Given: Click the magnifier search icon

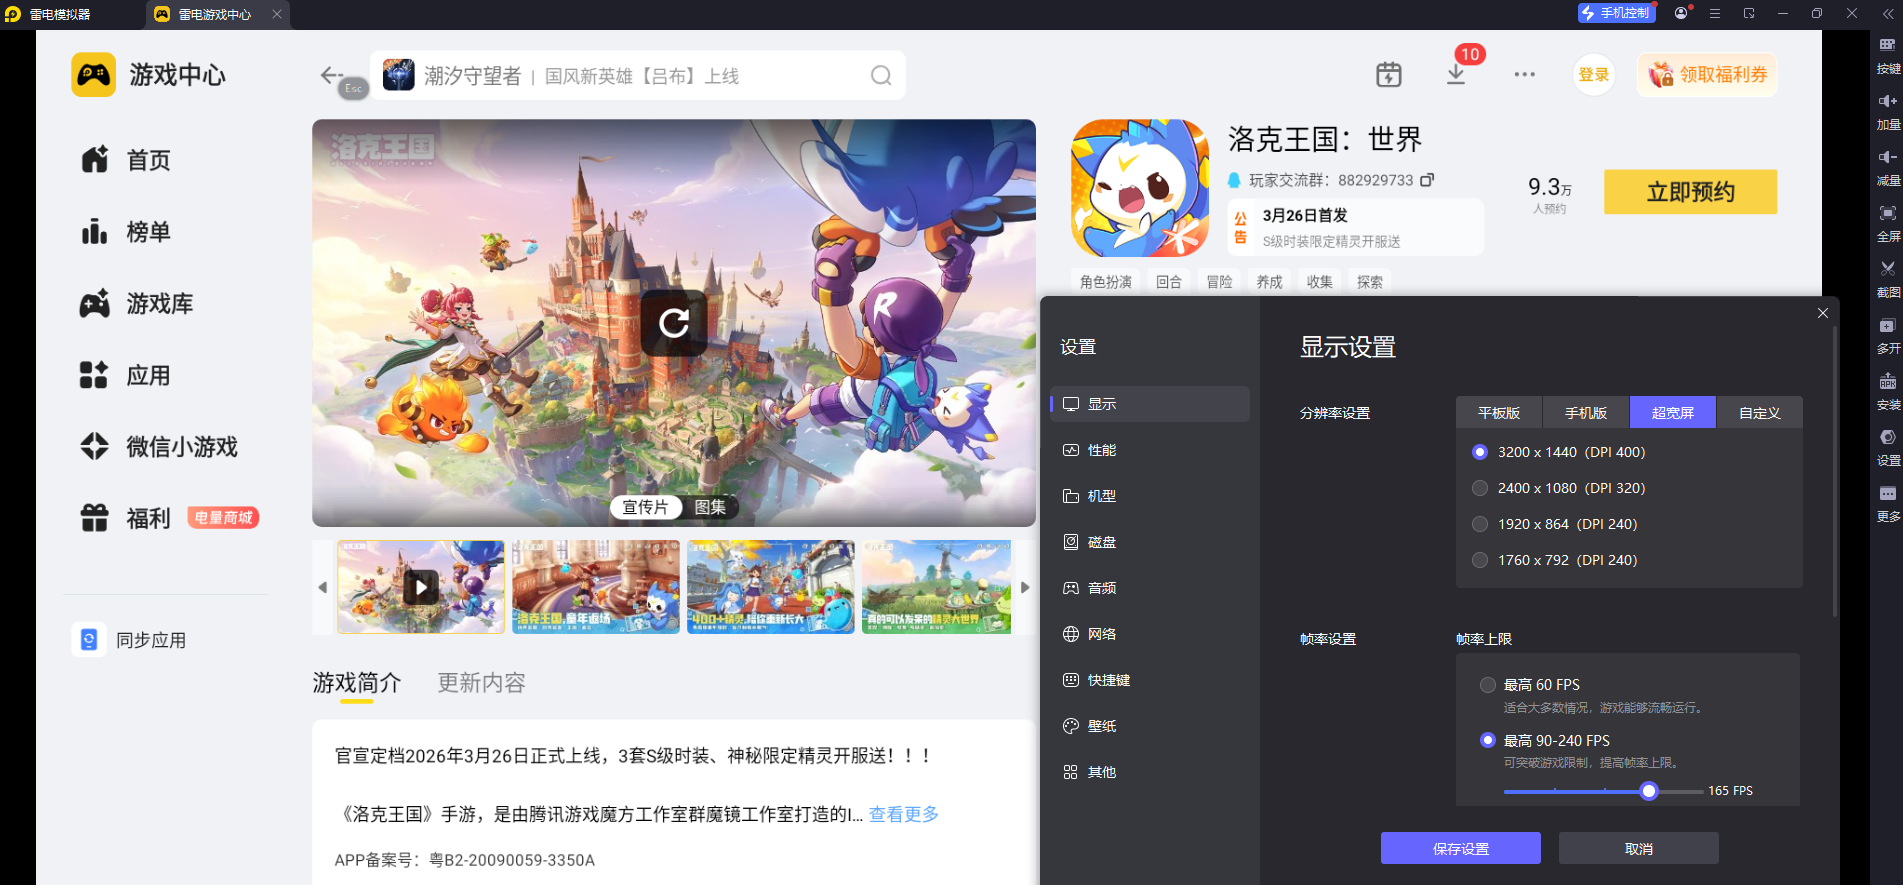Looking at the screenshot, I should pos(881,76).
